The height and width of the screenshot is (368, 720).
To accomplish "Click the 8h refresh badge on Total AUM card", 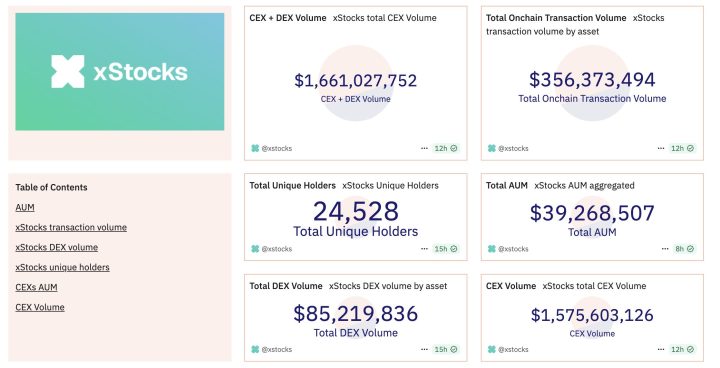I will (684, 249).
